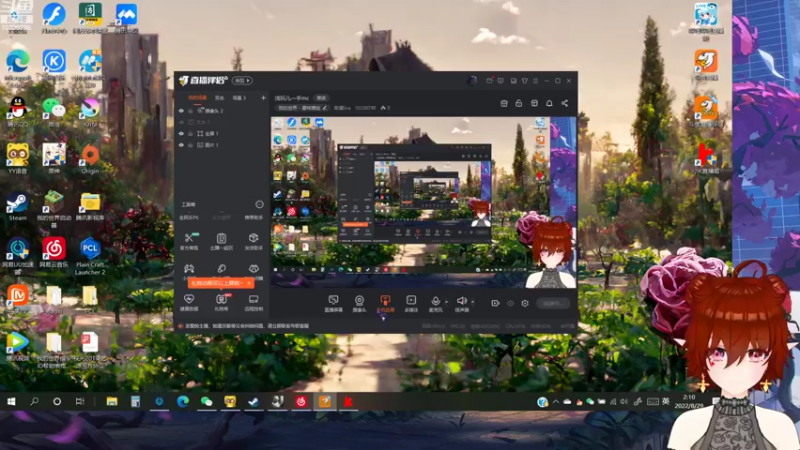Toggle visibility of 图片 1 layer
The width and height of the screenshot is (800, 450).
coord(181,145)
